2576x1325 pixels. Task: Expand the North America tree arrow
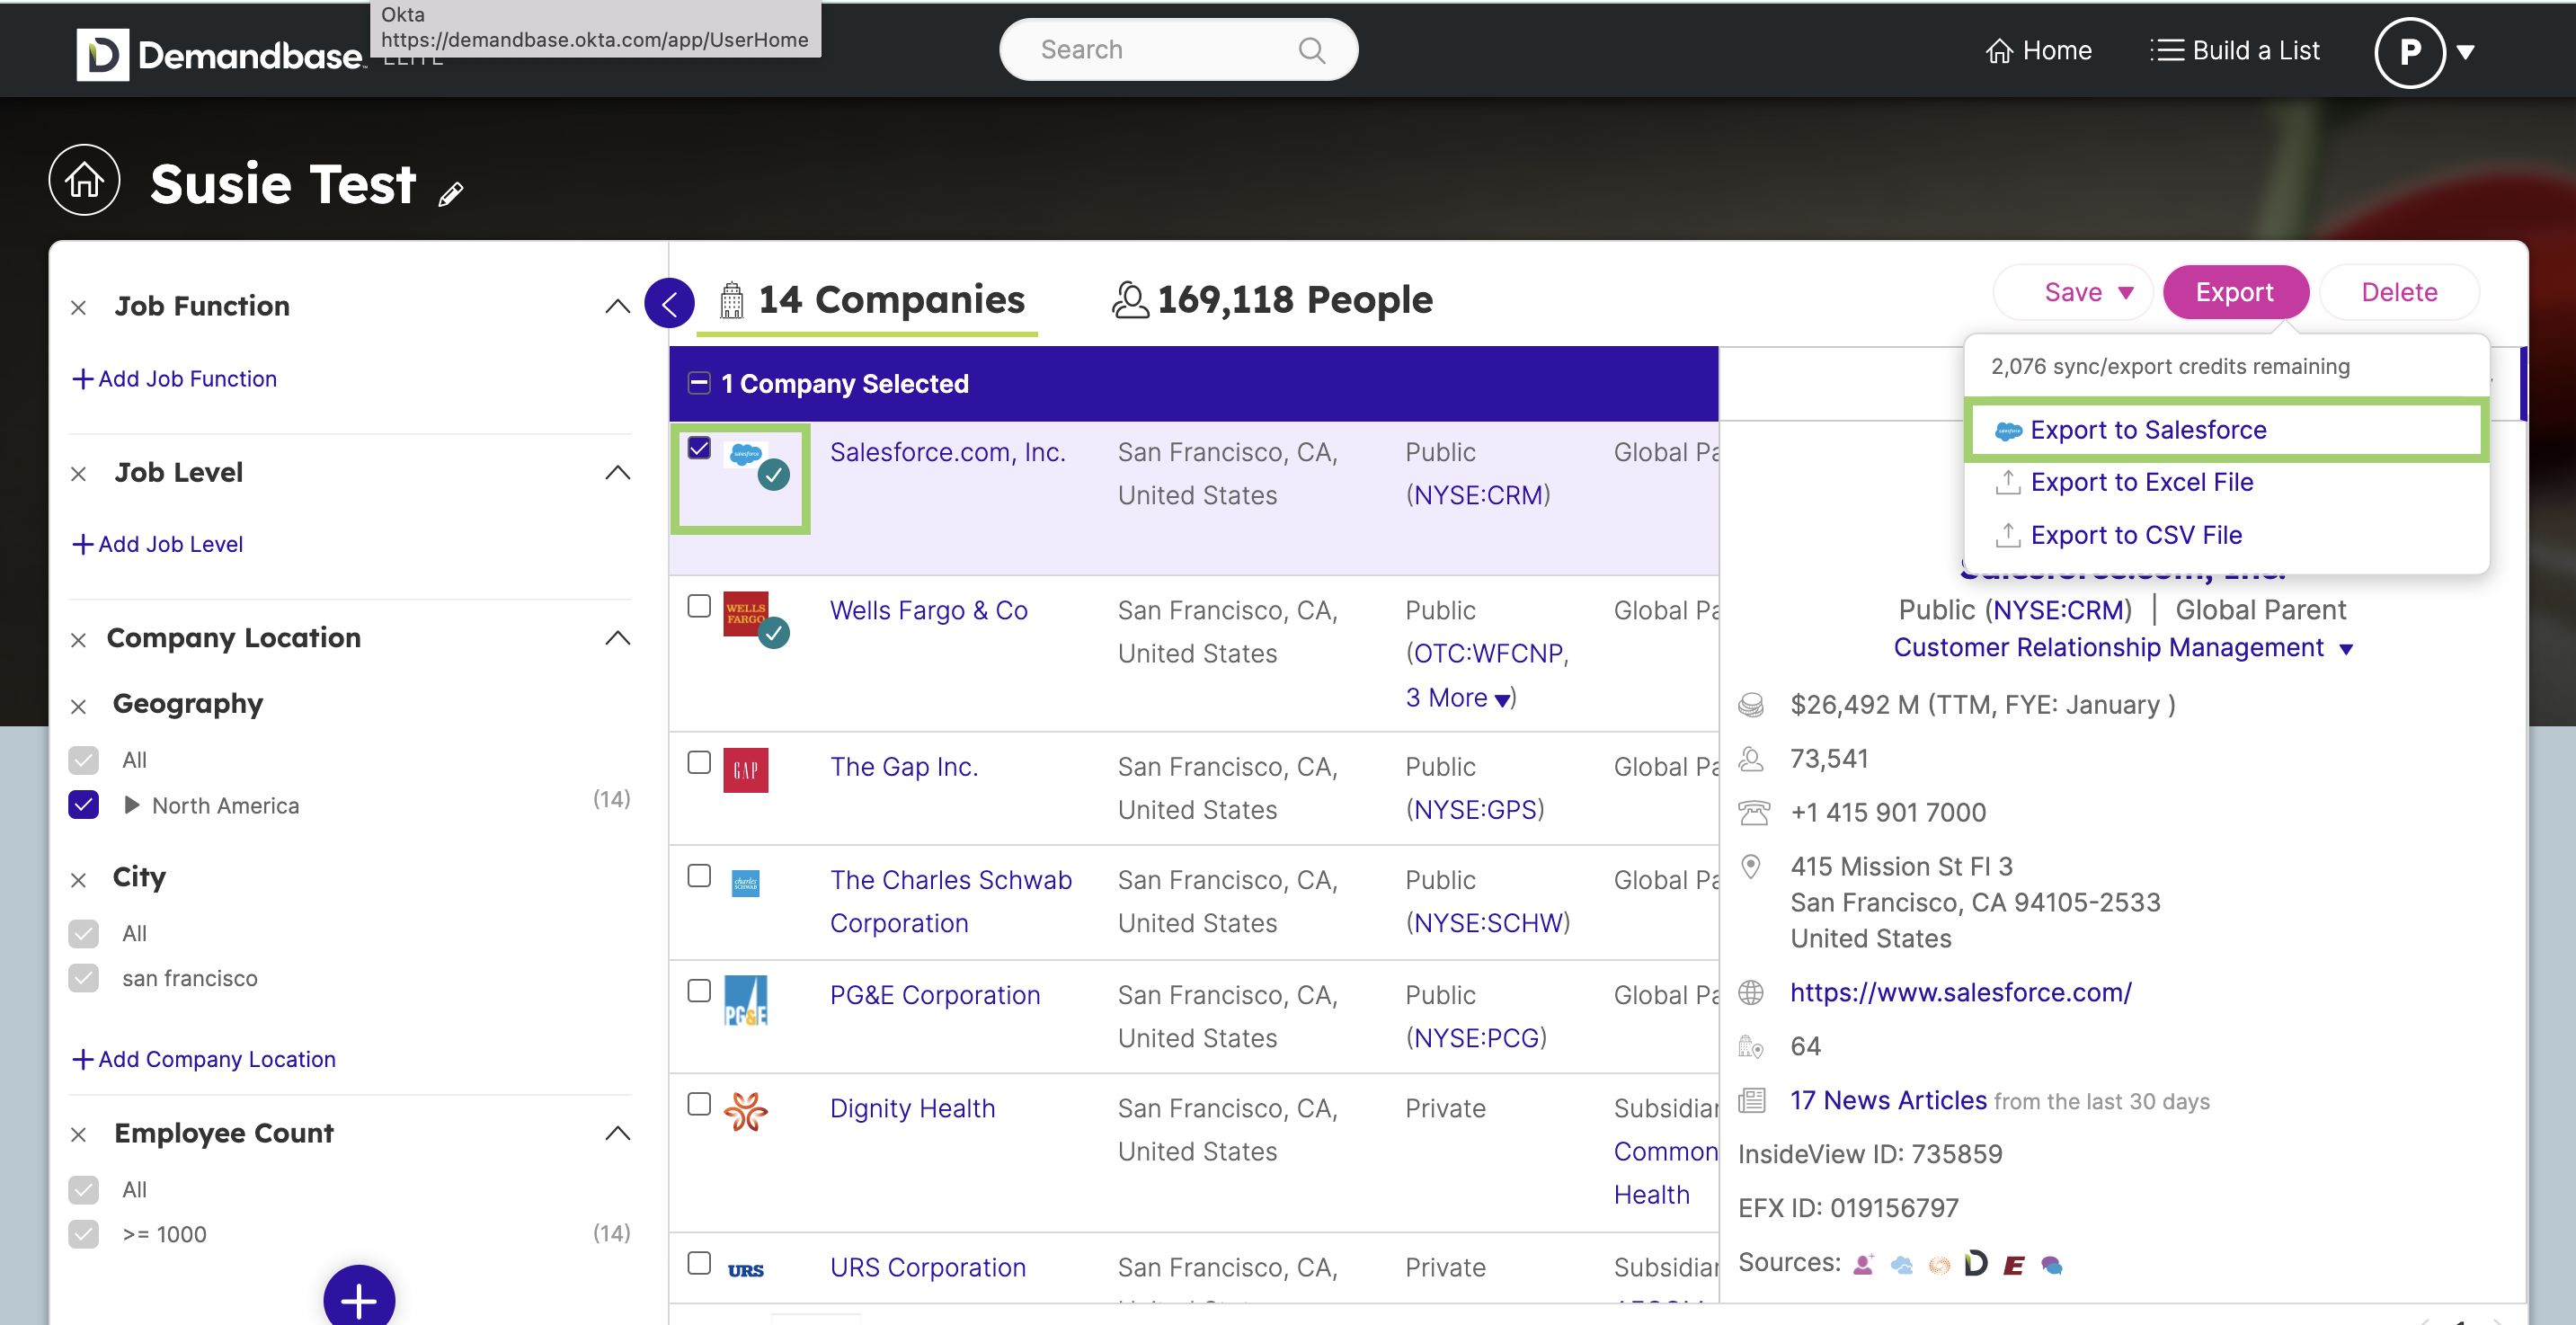131,804
